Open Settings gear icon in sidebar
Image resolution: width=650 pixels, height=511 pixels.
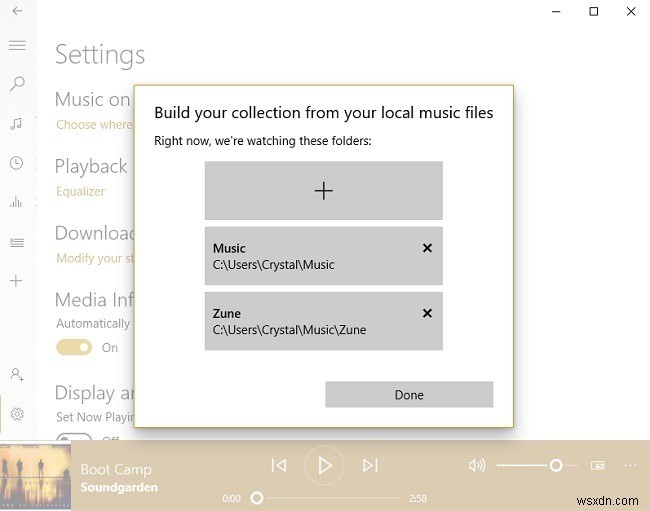pyautogui.click(x=17, y=414)
